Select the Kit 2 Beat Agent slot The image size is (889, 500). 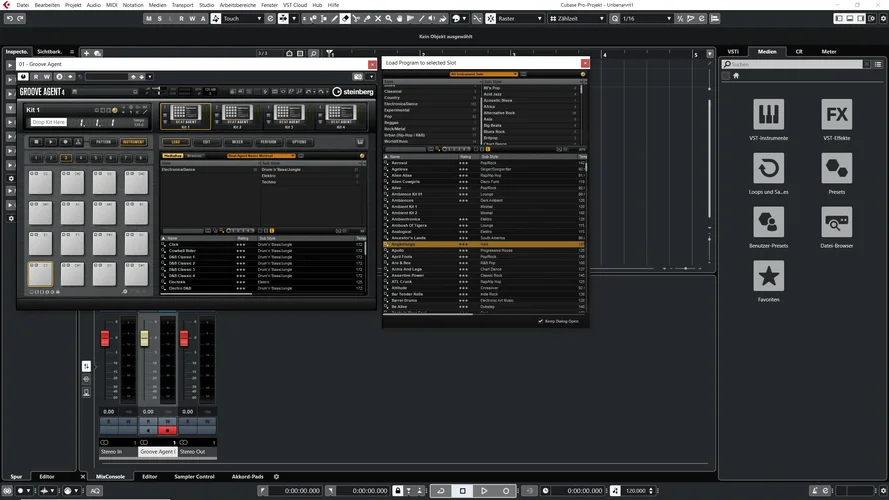[x=237, y=116]
